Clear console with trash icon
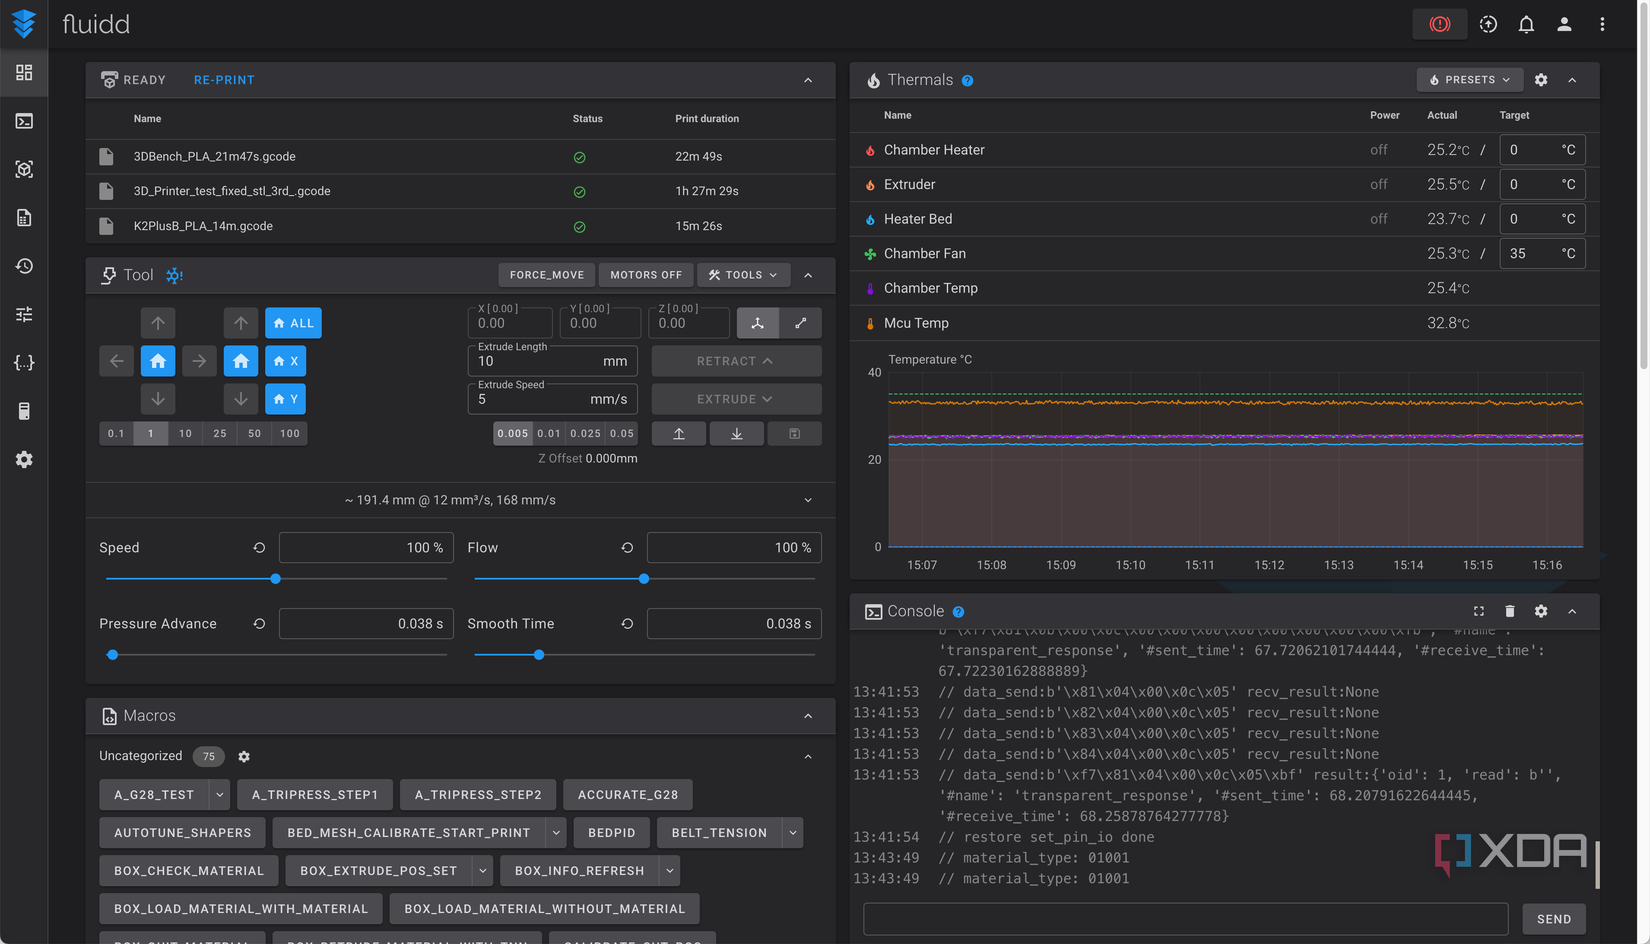 click(x=1510, y=611)
